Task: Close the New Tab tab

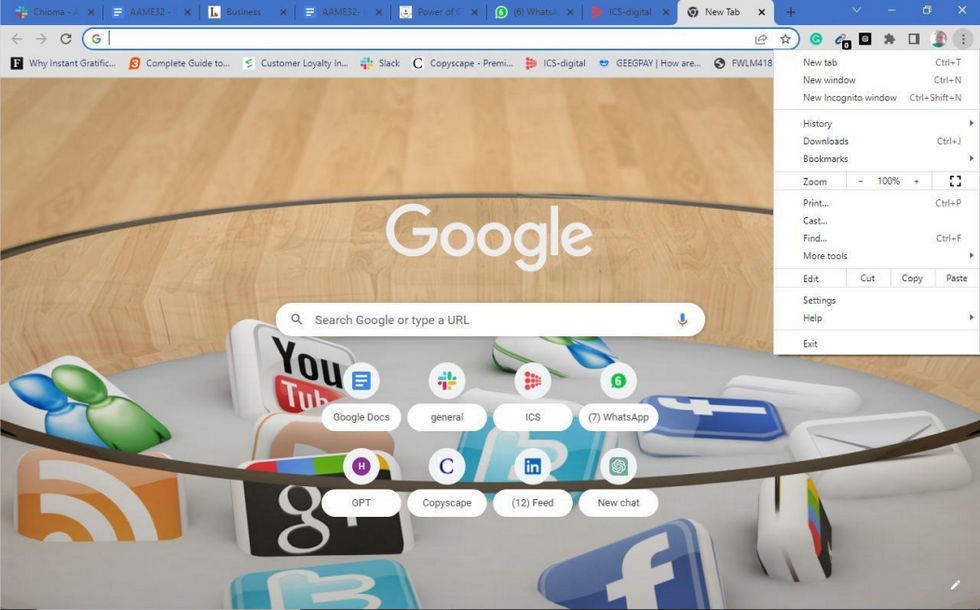Action: (761, 12)
